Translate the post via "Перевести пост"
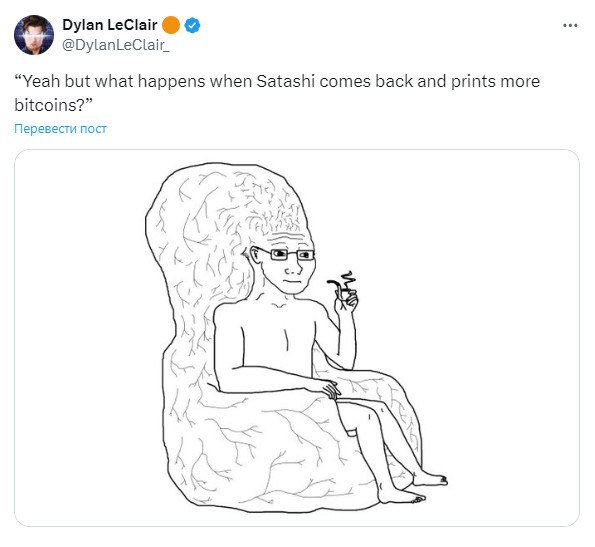Viewport: 595px width, 547px height. [60, 129]
